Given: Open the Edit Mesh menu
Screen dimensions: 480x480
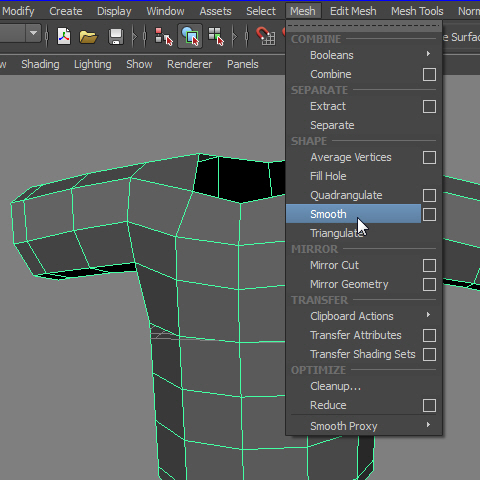Looking at the screenshot, I should (x=353, y=11).
